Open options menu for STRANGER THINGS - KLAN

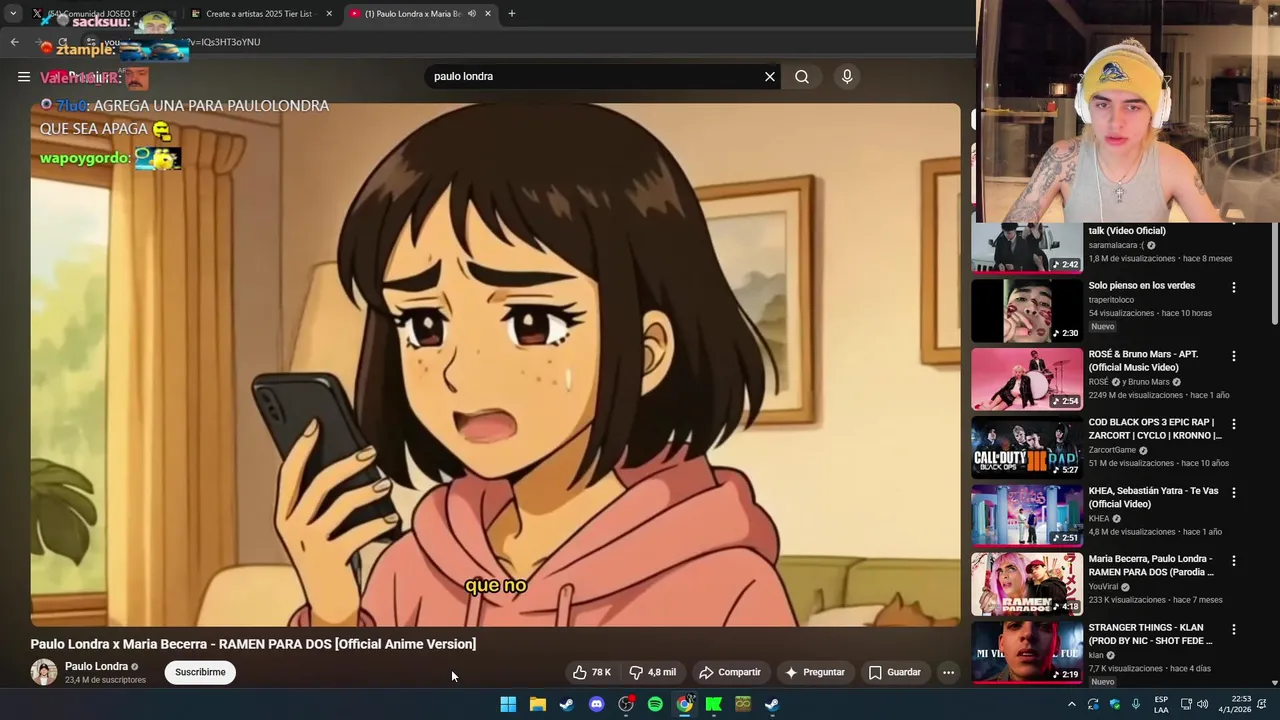(x=1233, y=629)
